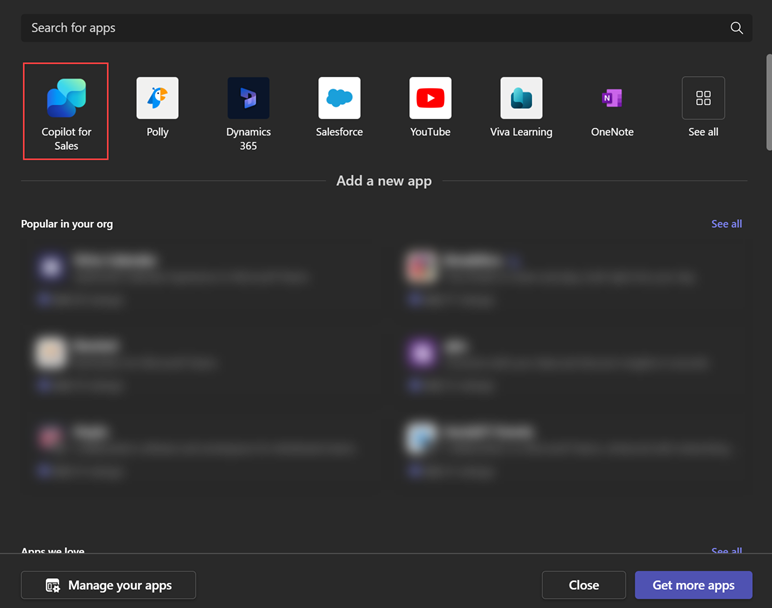Select the OneNote app icon
772x608 pixels.
tap(612, 98)
